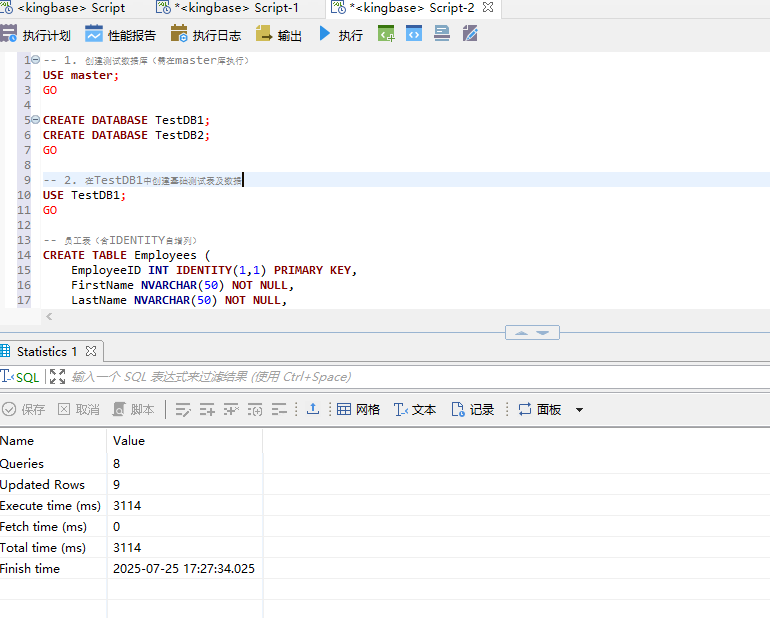
Task: Click the delete row icon
Action: 231,409
